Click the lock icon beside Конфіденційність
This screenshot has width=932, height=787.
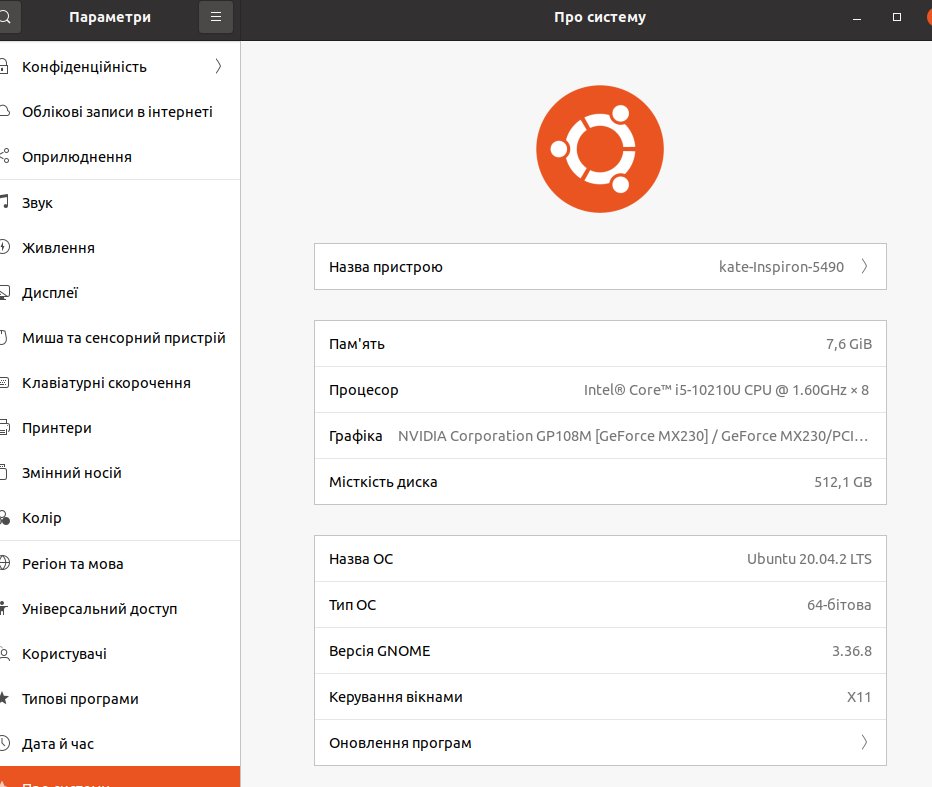[4, 66]
